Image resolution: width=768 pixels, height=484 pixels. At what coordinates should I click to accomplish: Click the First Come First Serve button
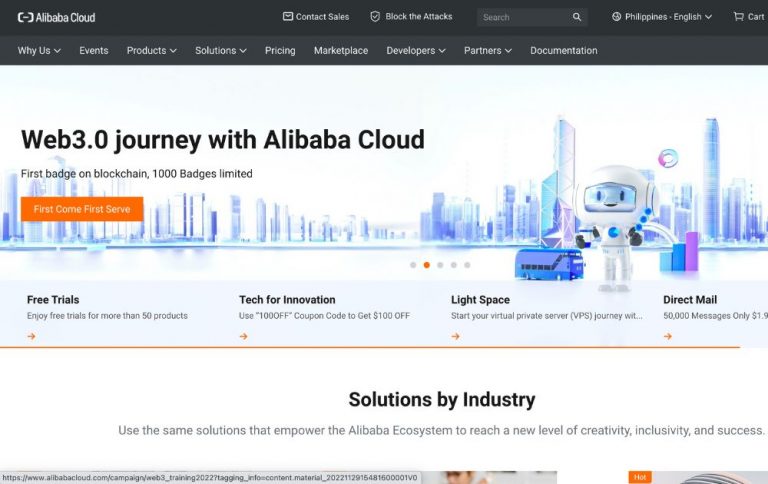(82, 209)
